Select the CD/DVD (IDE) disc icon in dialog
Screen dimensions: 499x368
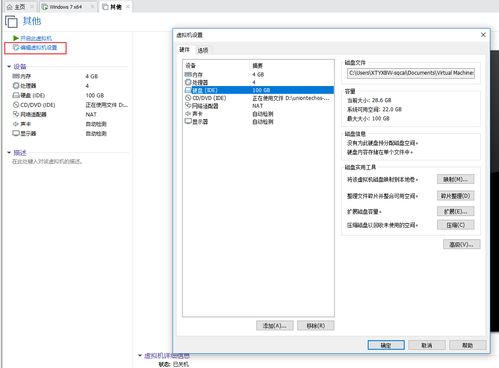tap(188, 98)
